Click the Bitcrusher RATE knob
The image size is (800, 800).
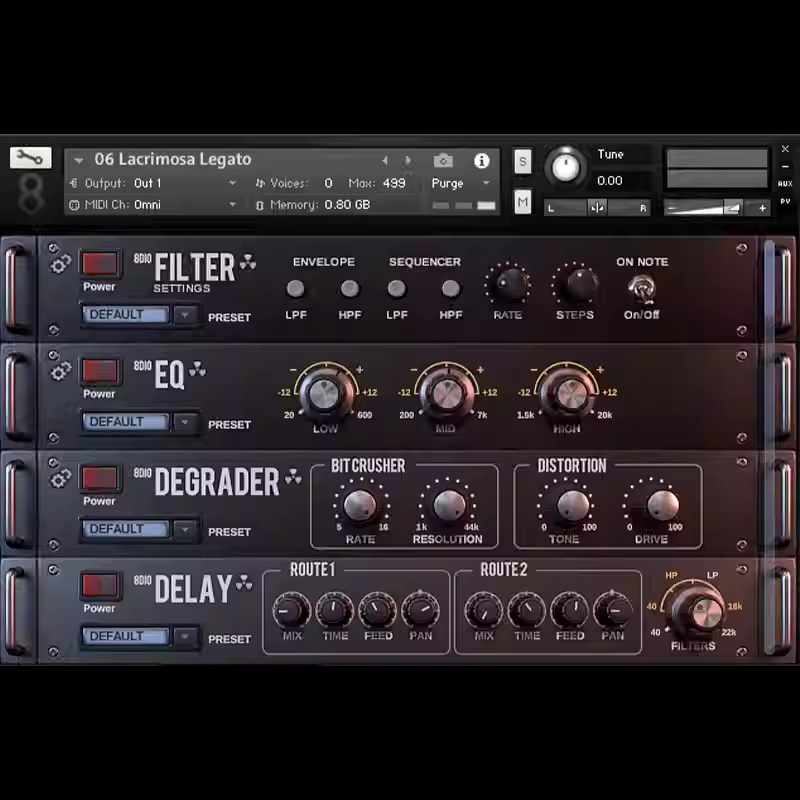[360, 505]
